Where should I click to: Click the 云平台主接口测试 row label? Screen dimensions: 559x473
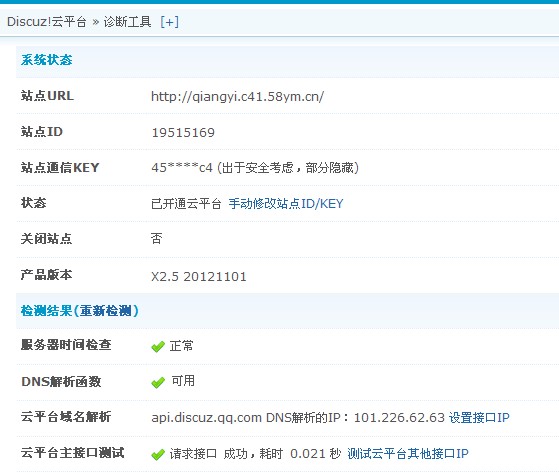pos(72,453)
